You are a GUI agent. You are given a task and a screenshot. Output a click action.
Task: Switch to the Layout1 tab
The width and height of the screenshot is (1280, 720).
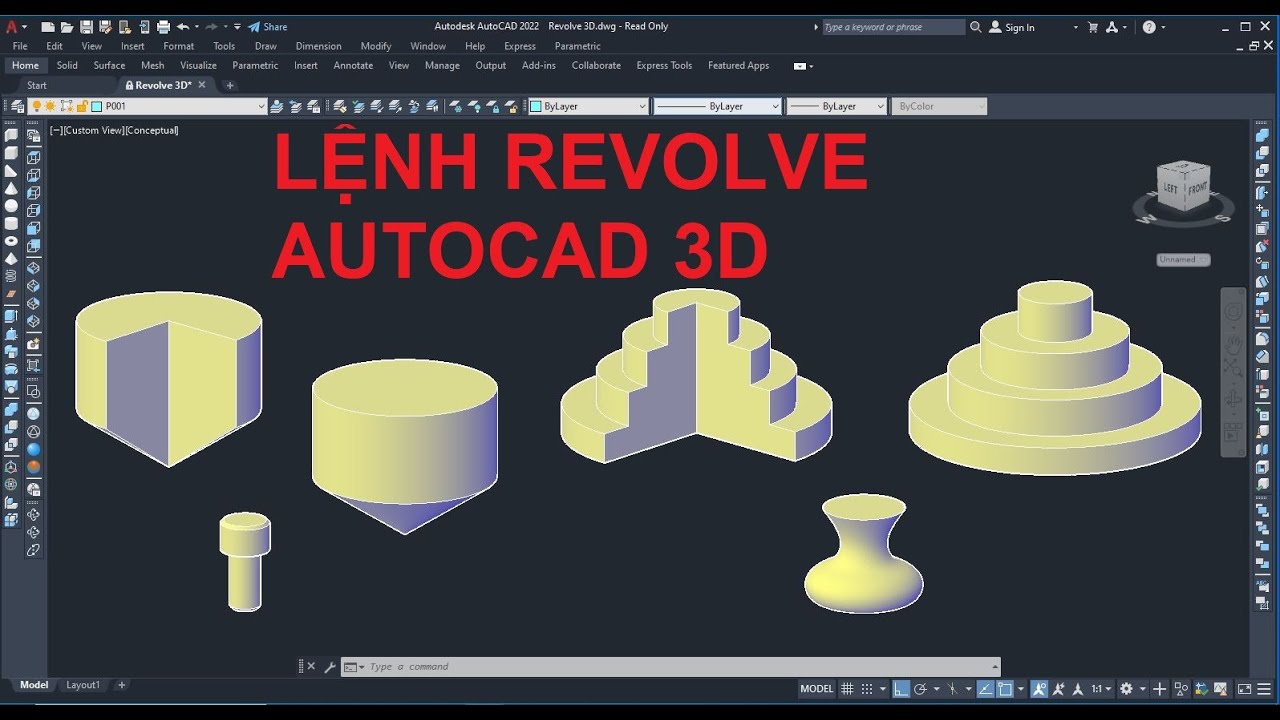point(83,685)
